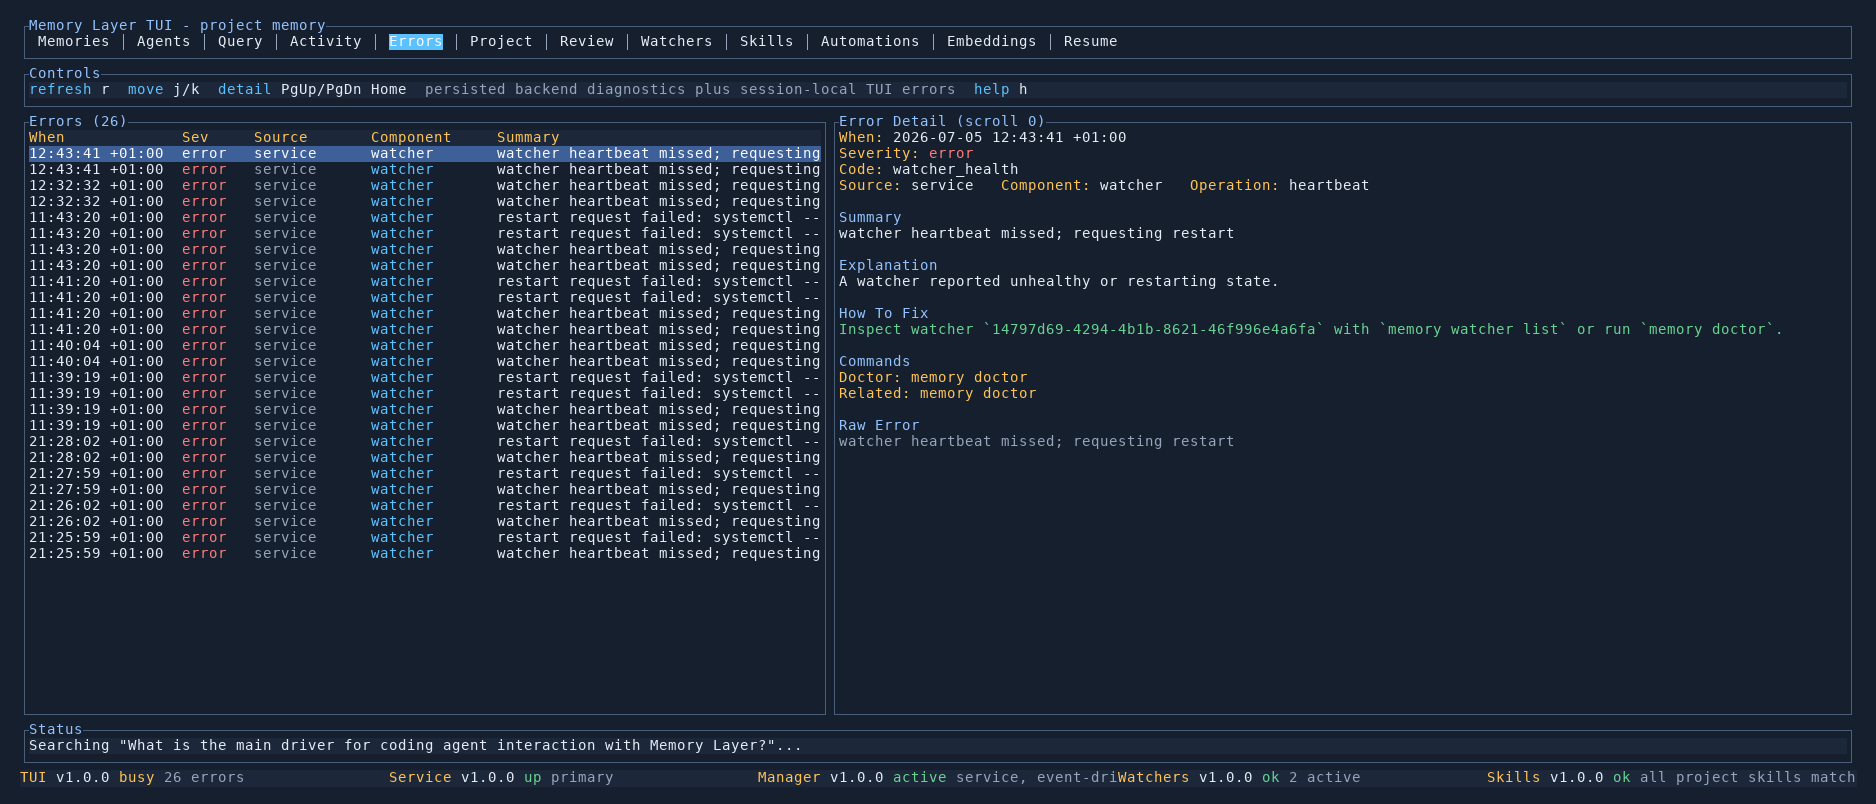
Task: Select the last 21:25:59 heartbeat missed row
Action: pos(425,553)
